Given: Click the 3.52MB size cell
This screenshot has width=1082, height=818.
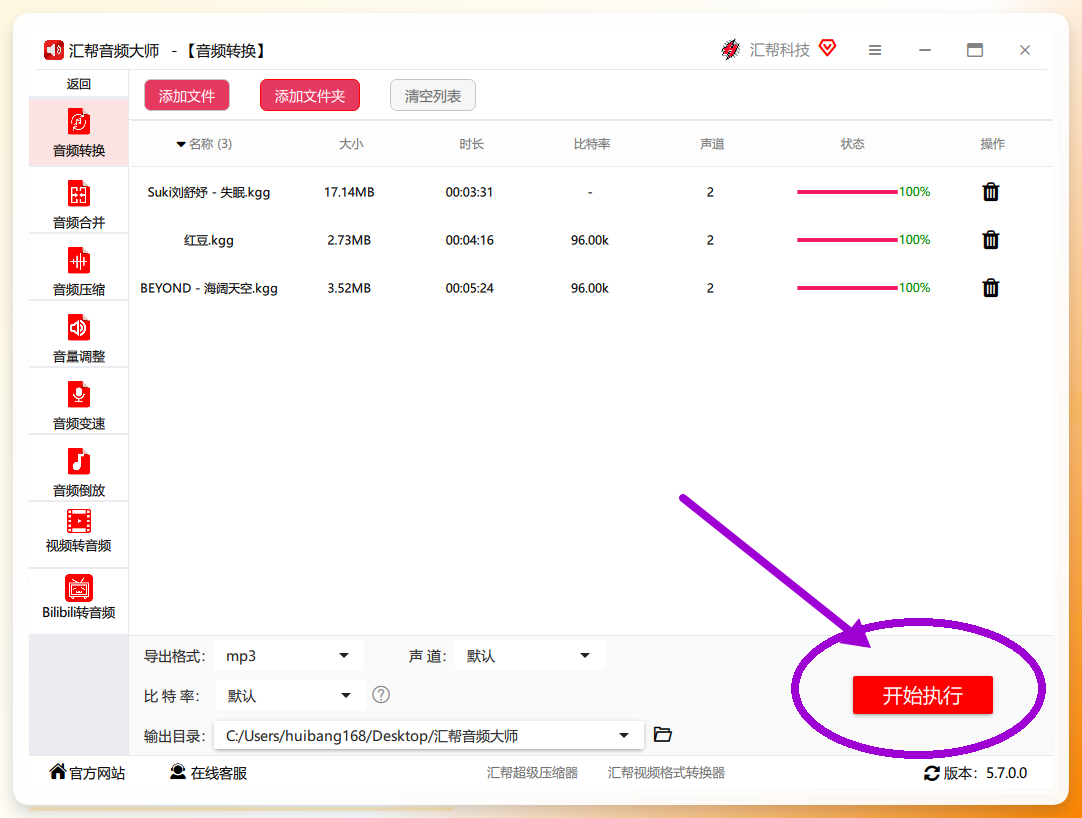Looking at the screenshot, I should 349,288.
